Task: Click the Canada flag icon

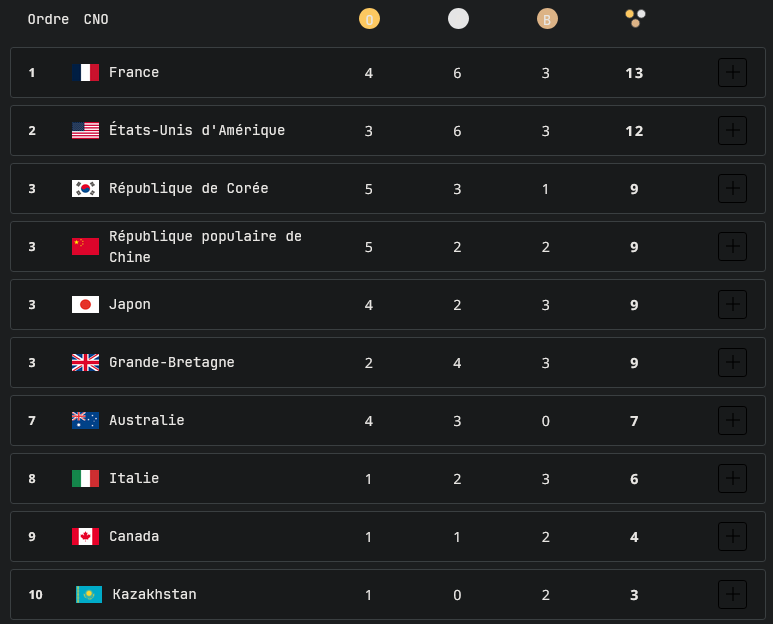Action: click(x=85, y=537)
